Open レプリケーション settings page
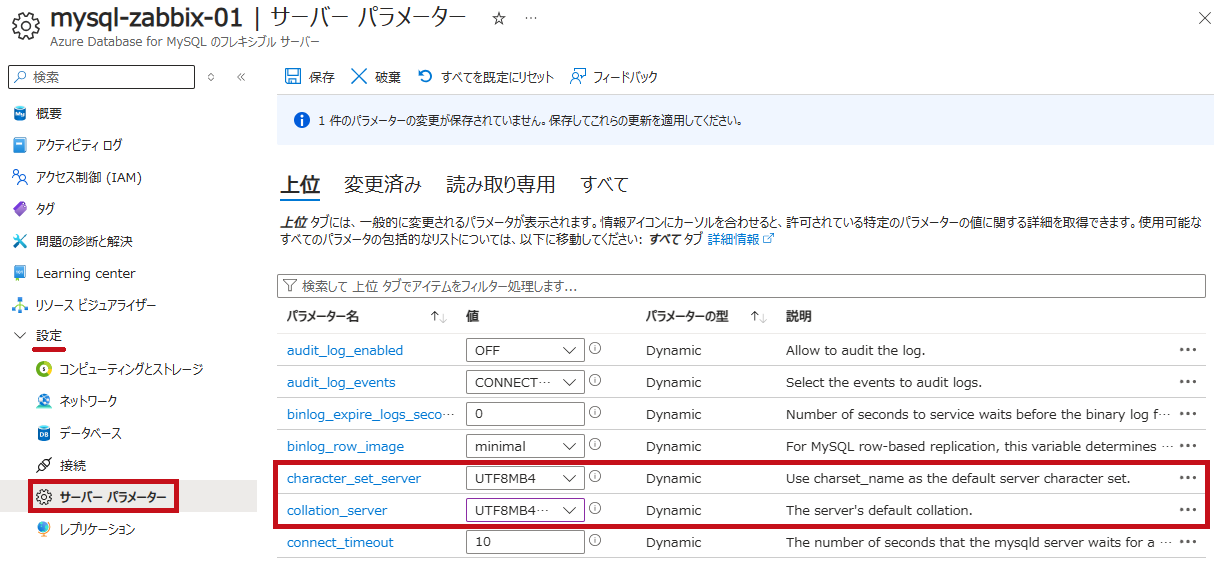Image resolution: width=1214 pixels, height=562 pixels. (x=97, y=529)
